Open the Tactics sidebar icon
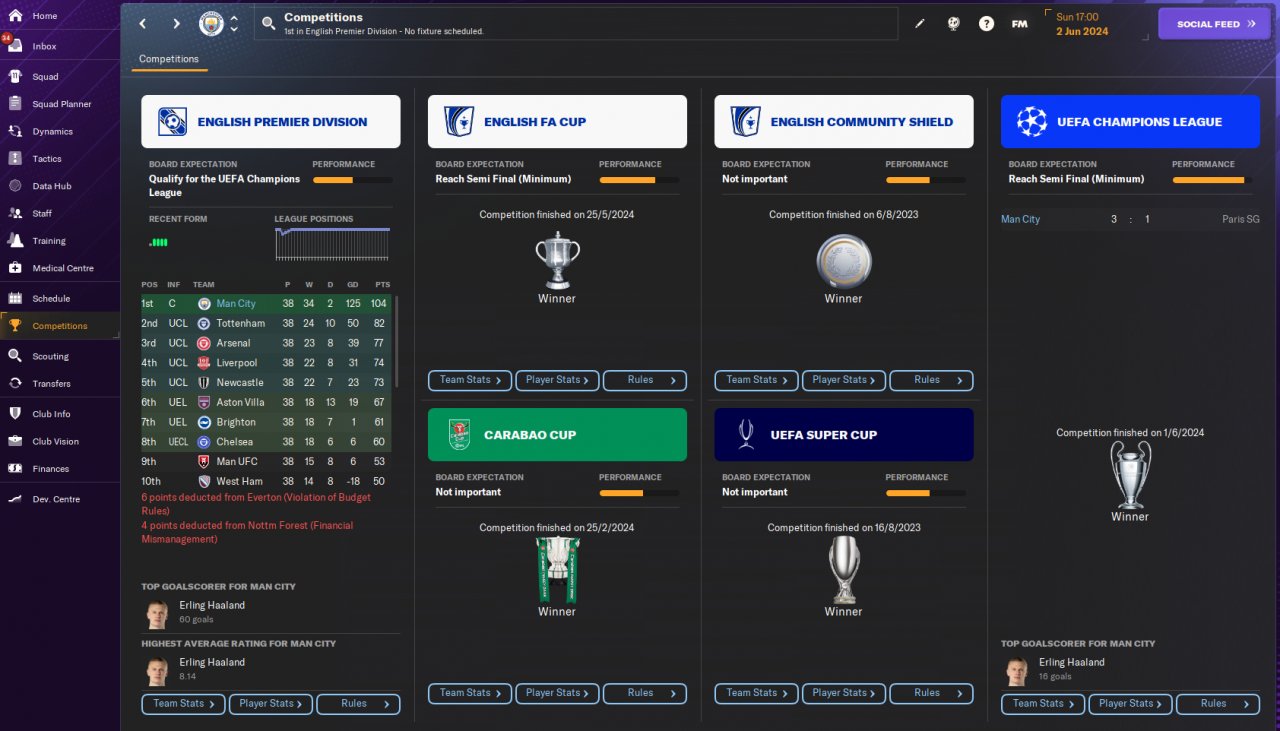Image resolution: width=1280 pixels, height=731 pixels. click(x=15, y=158)
